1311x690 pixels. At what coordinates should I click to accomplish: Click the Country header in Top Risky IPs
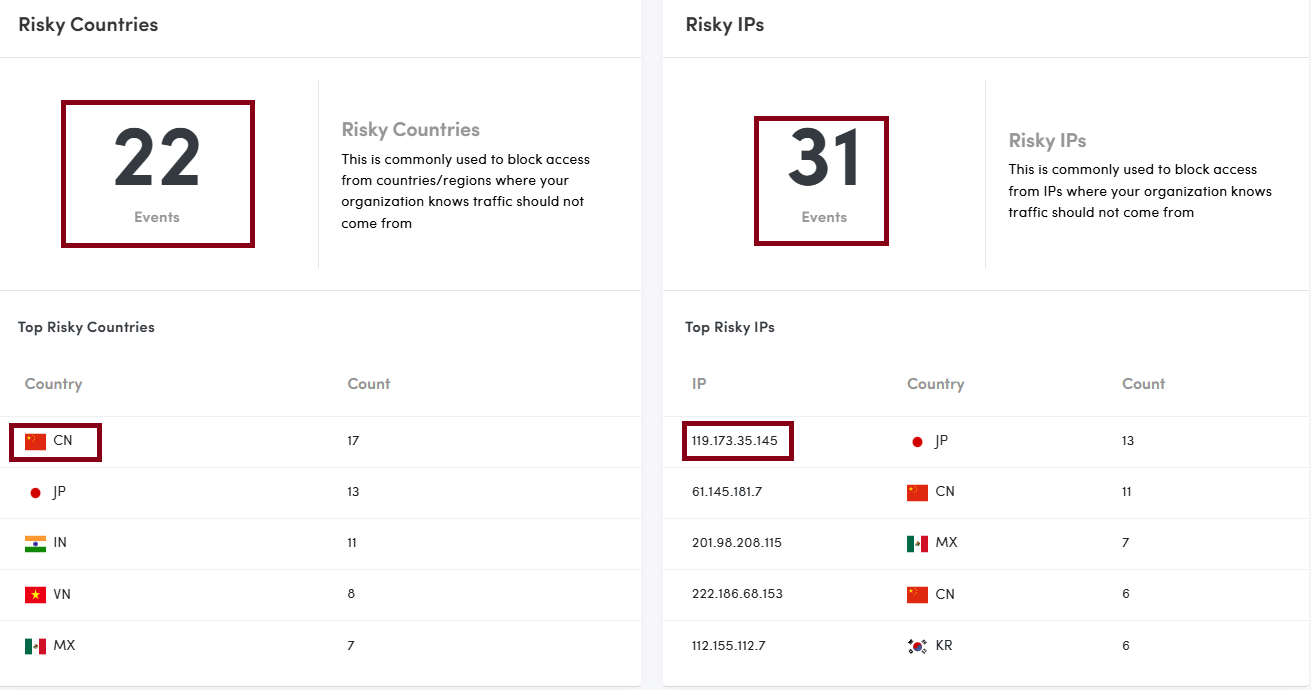tap(936, 384)
